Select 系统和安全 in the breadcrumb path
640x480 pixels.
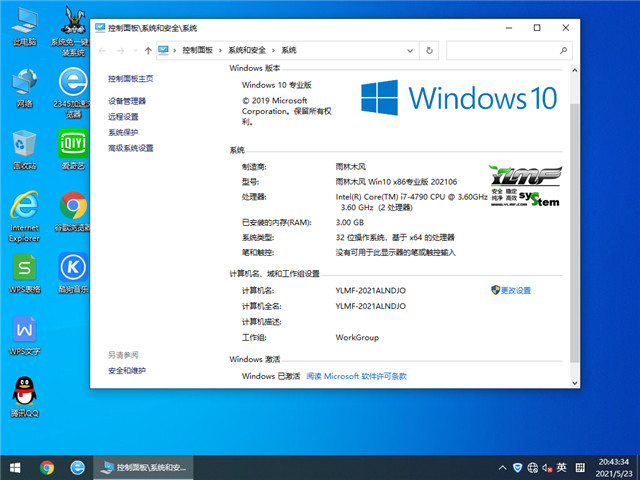(247, 50)
